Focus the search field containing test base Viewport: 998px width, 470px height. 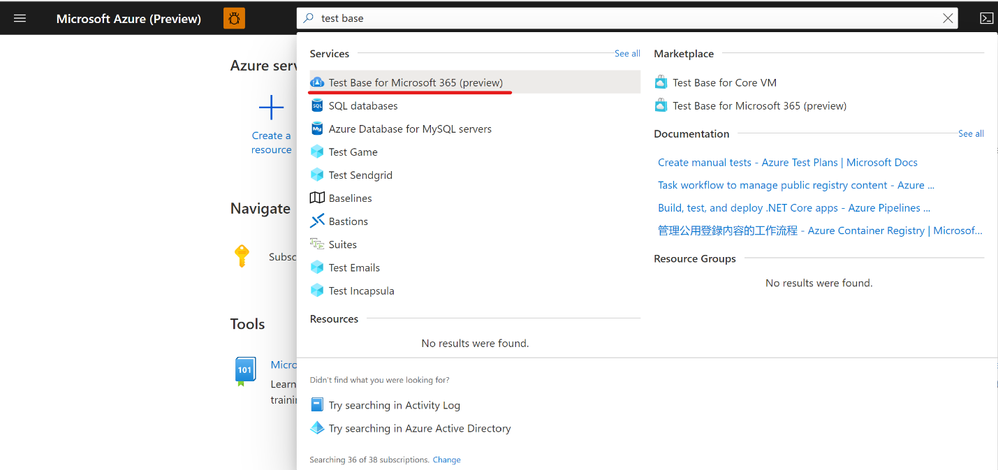(628, 18)
